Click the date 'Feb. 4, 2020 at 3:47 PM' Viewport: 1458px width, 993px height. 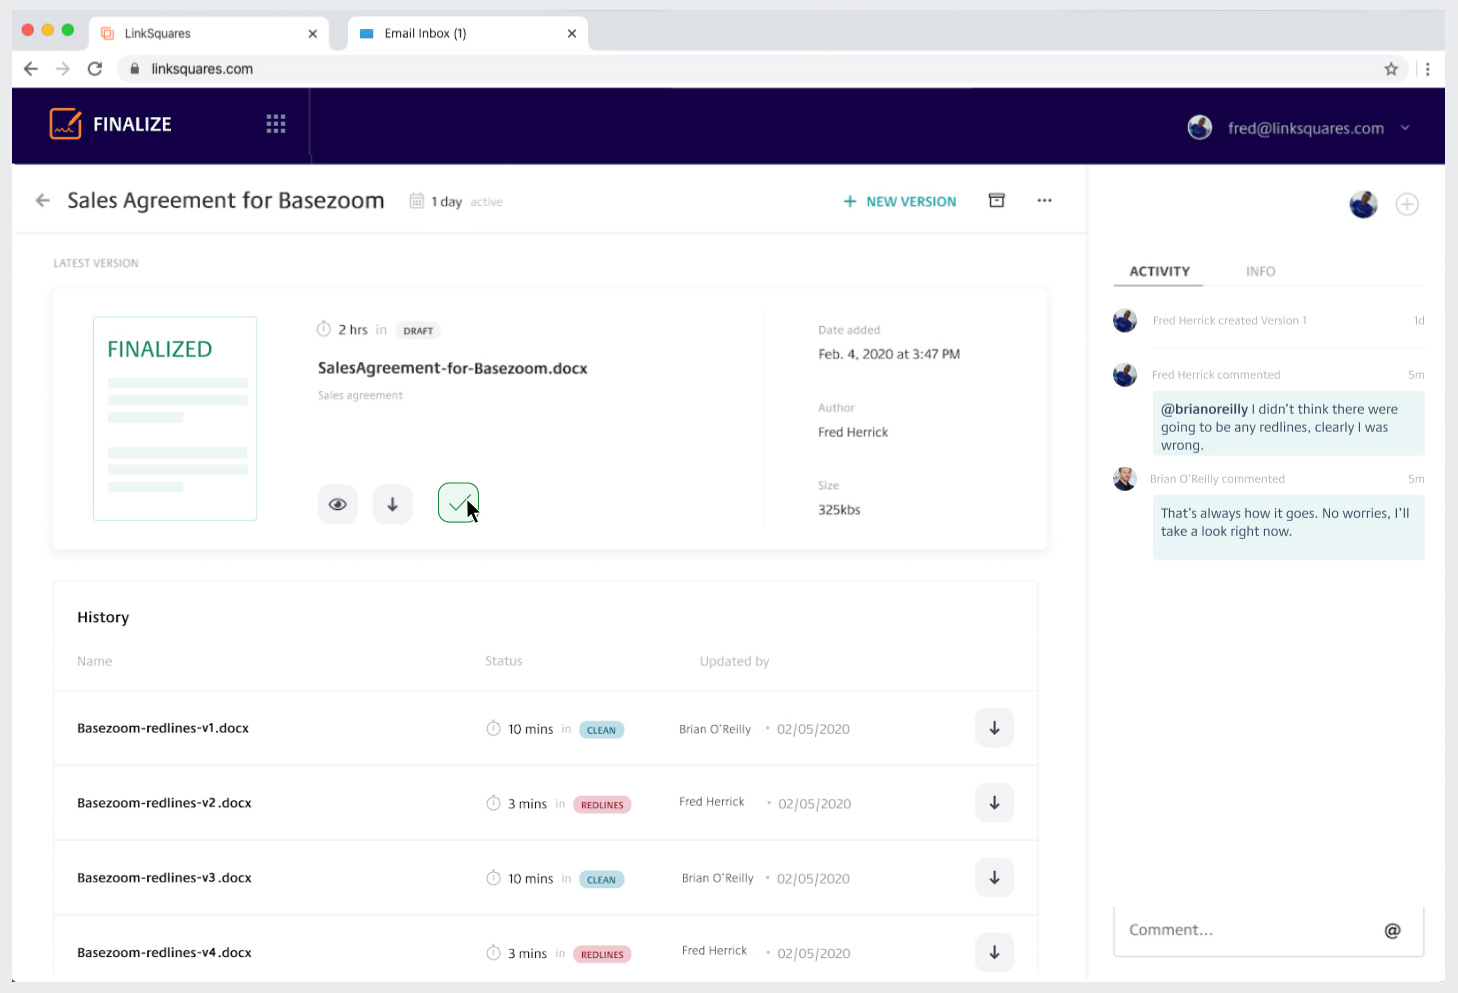tap(889, 354)
